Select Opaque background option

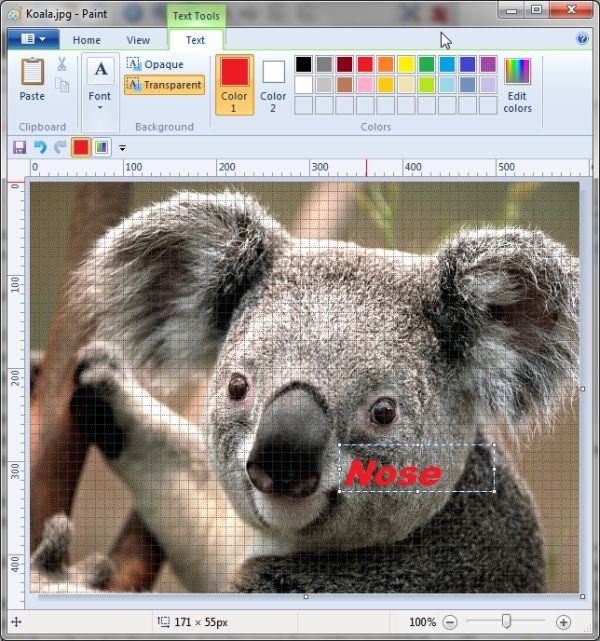(x=155, y=64)
